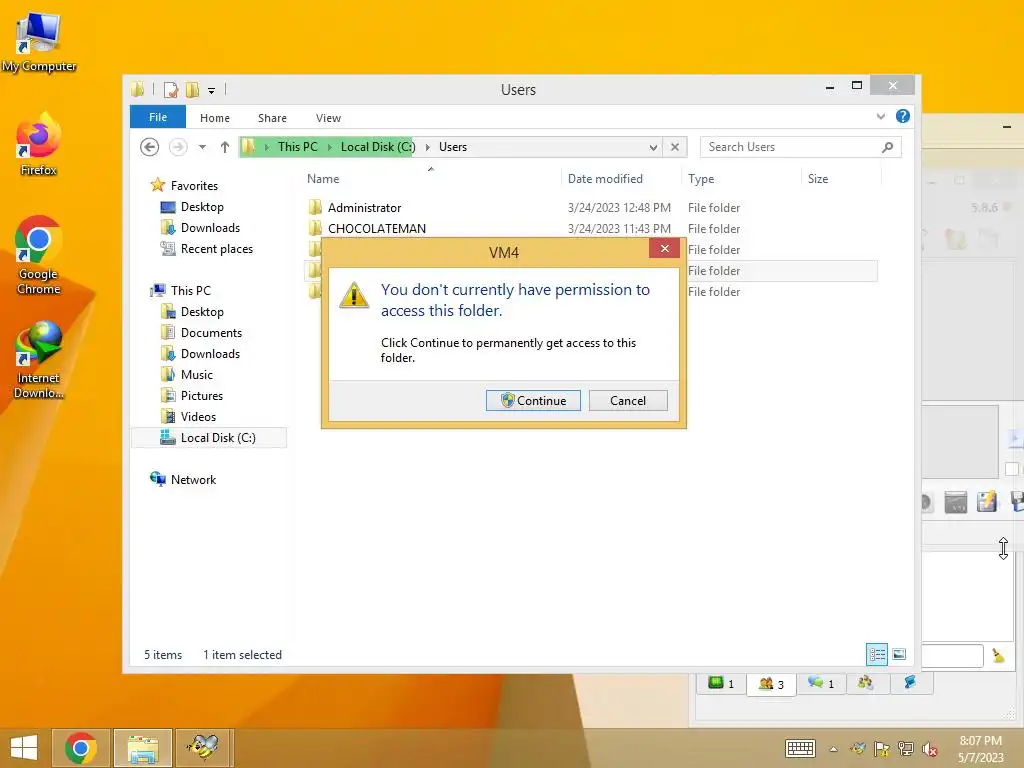Viewport: 1024px width, 768px height.
Task: Open Pictures under This PC
Action: [202, 395]
